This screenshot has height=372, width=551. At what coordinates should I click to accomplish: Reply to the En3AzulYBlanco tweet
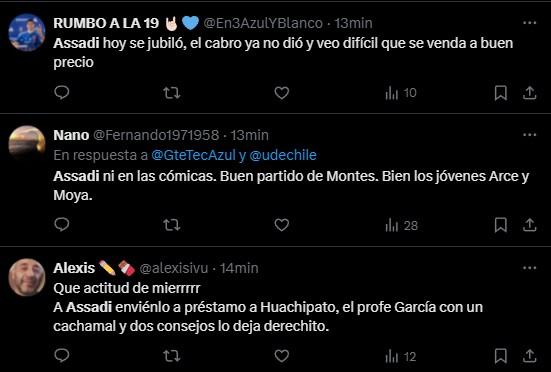click(62, 93)
